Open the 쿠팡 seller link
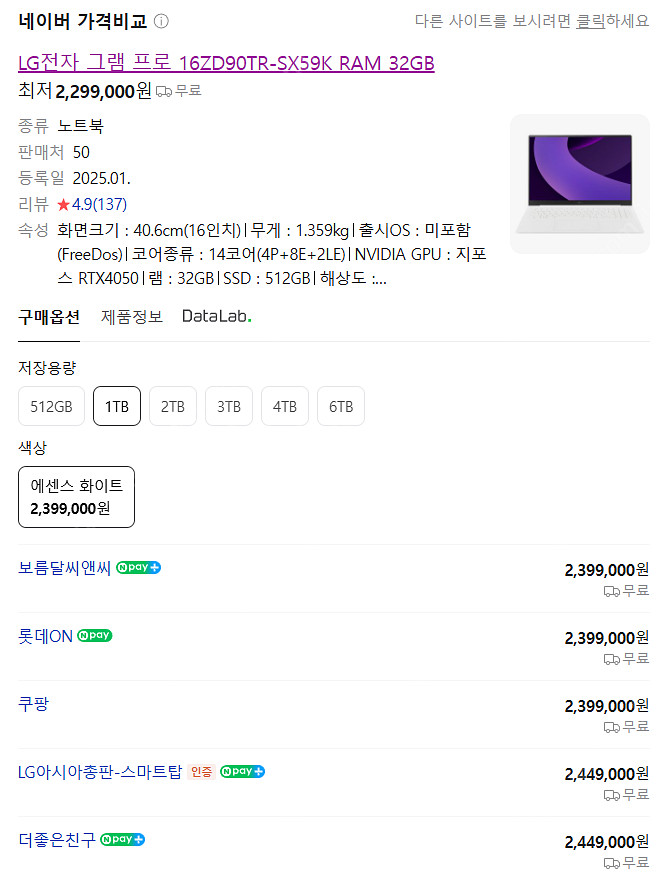This screenshot has width=662, height=879. [34, 704]
